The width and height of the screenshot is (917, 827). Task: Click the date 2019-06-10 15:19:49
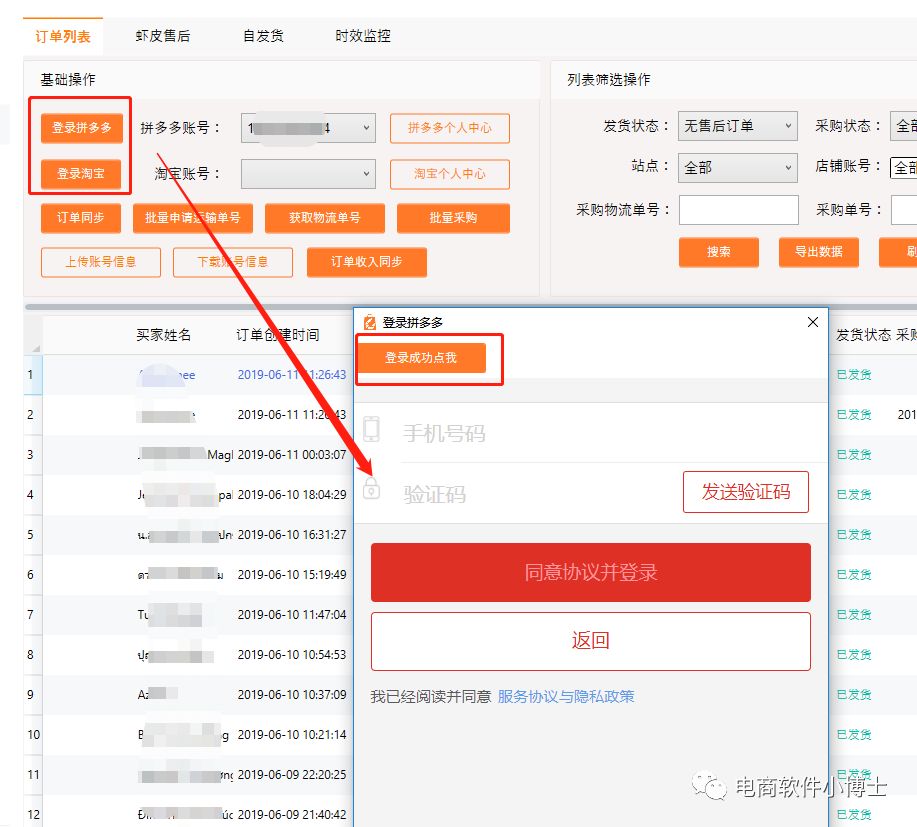click(292, 575)
